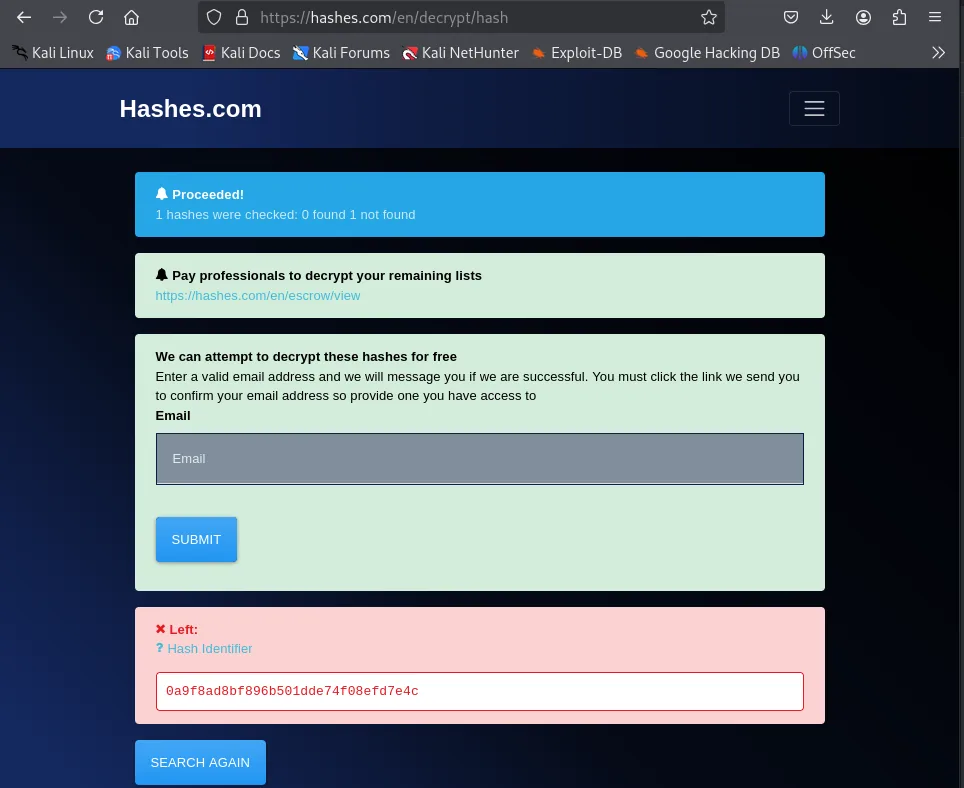The image size is (964, 788).
Task: Click the SEARCH AGAIN button
Action: click(x=200, y=762)
